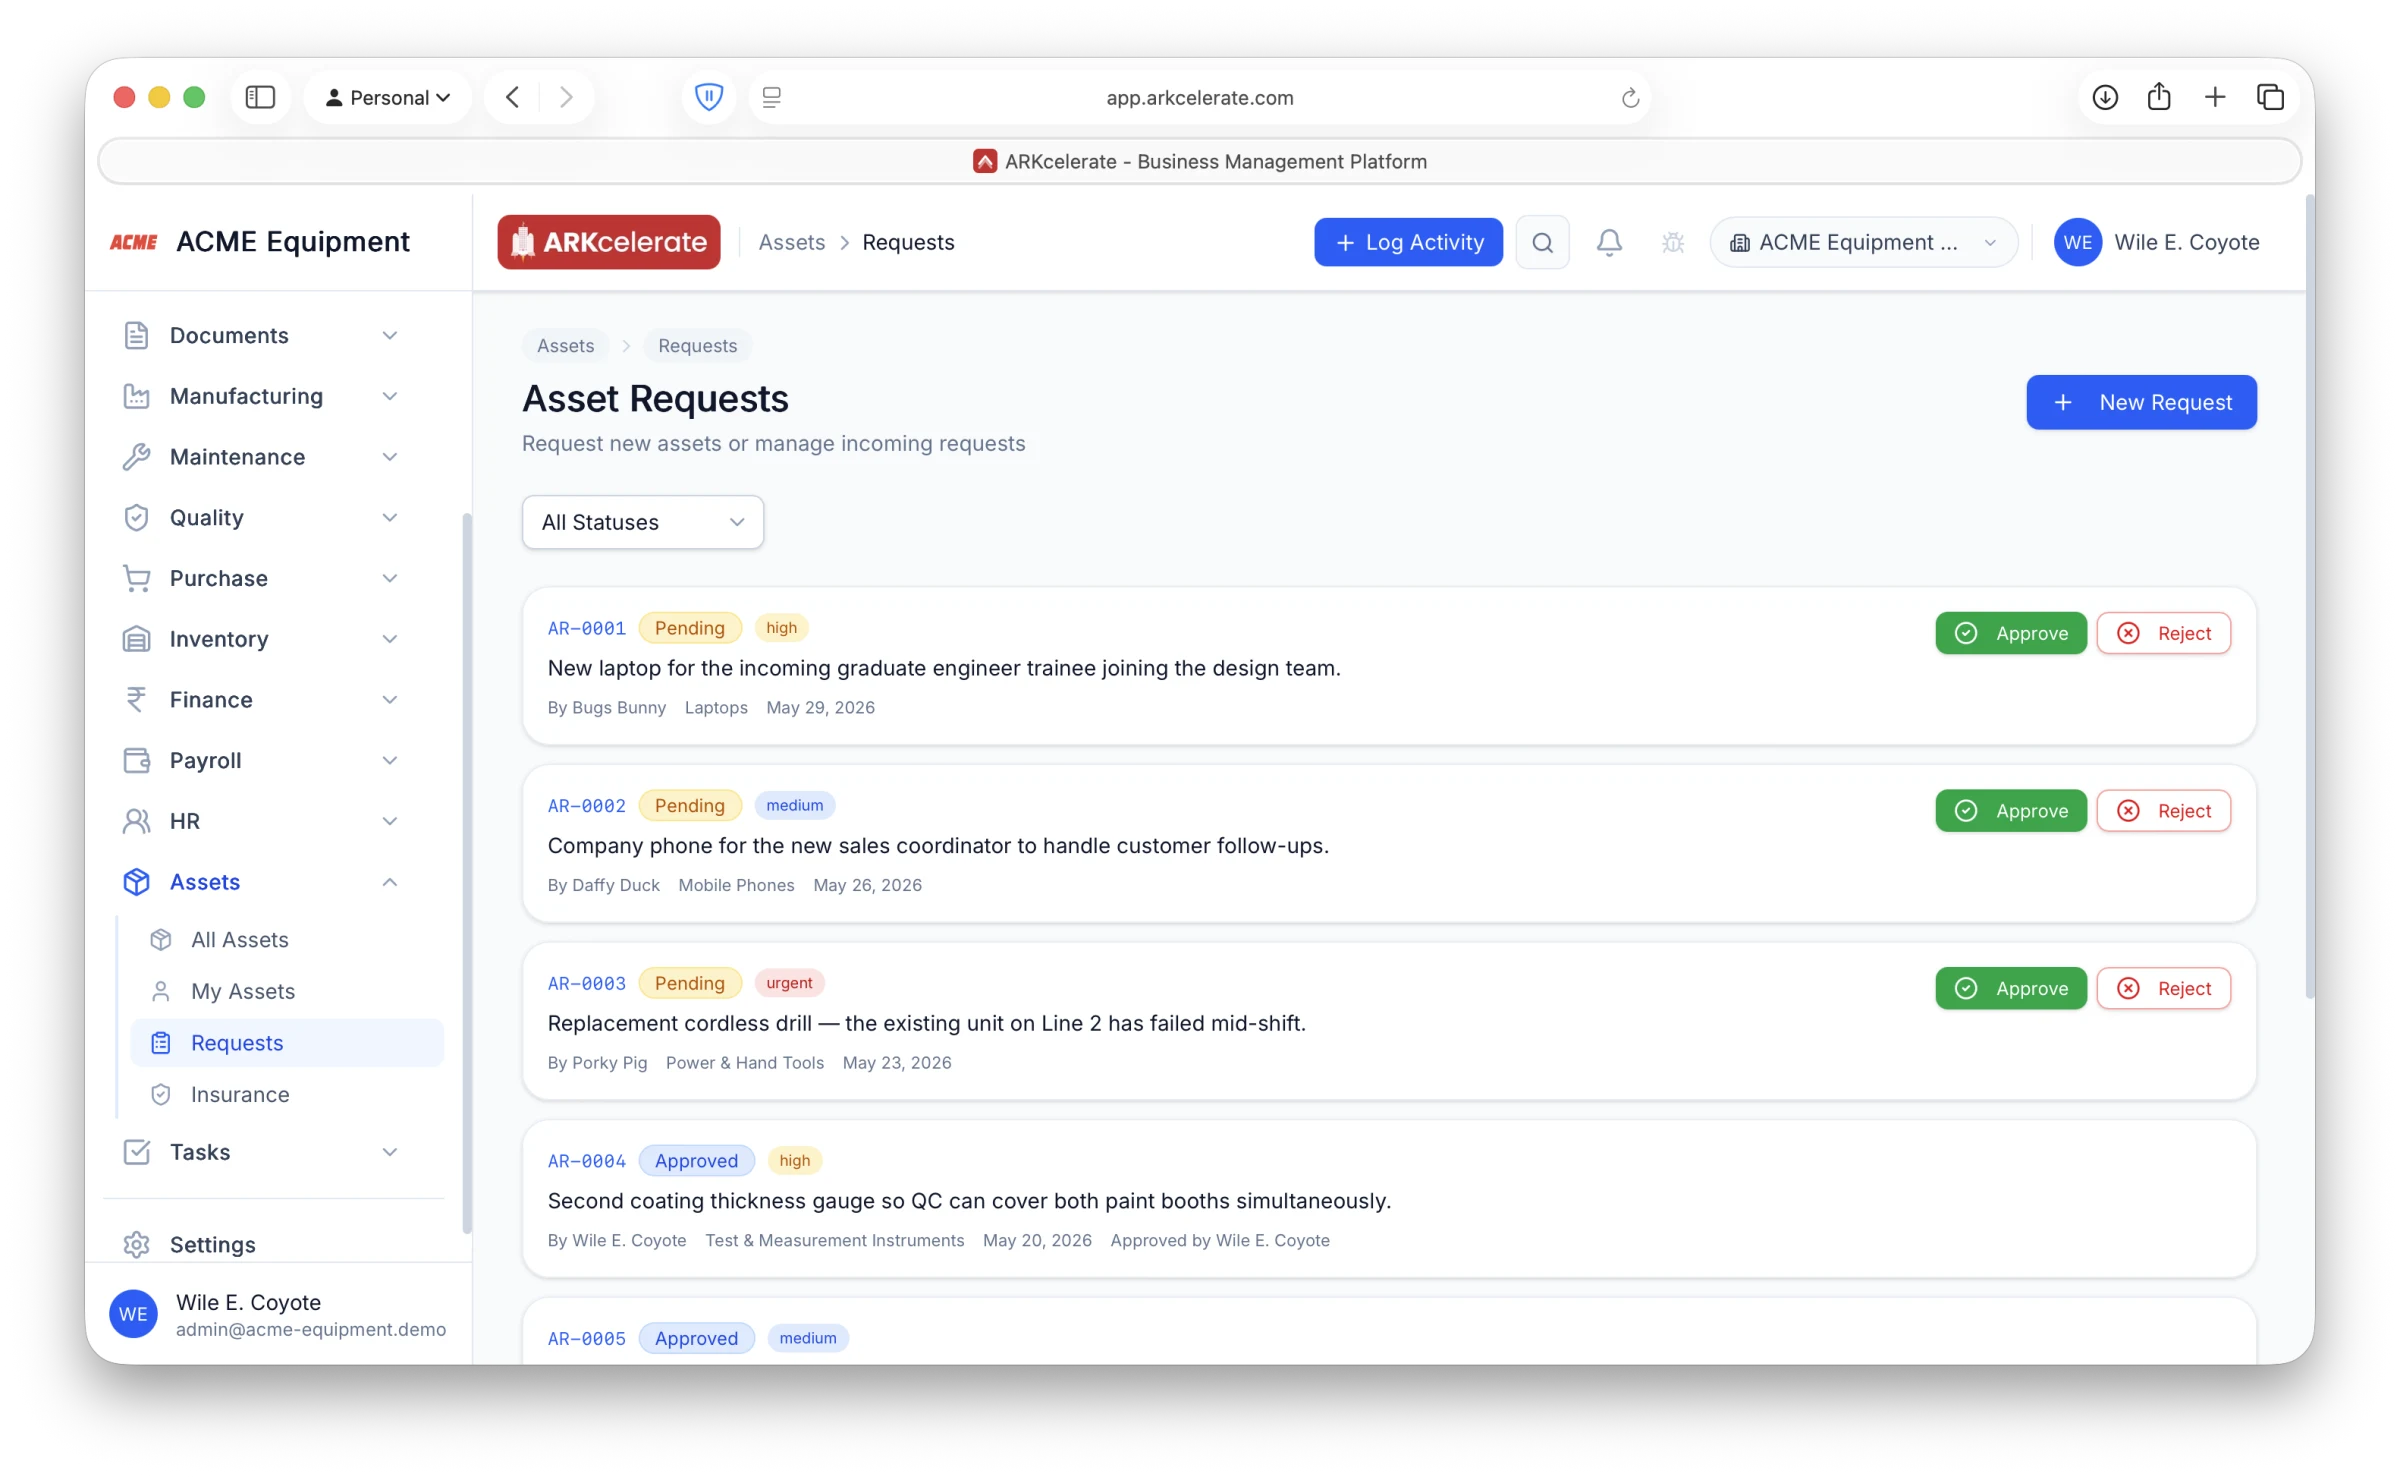2400x1477 pixels.
Task: Click the Purchase cart icon
Action: click(137, 578)
